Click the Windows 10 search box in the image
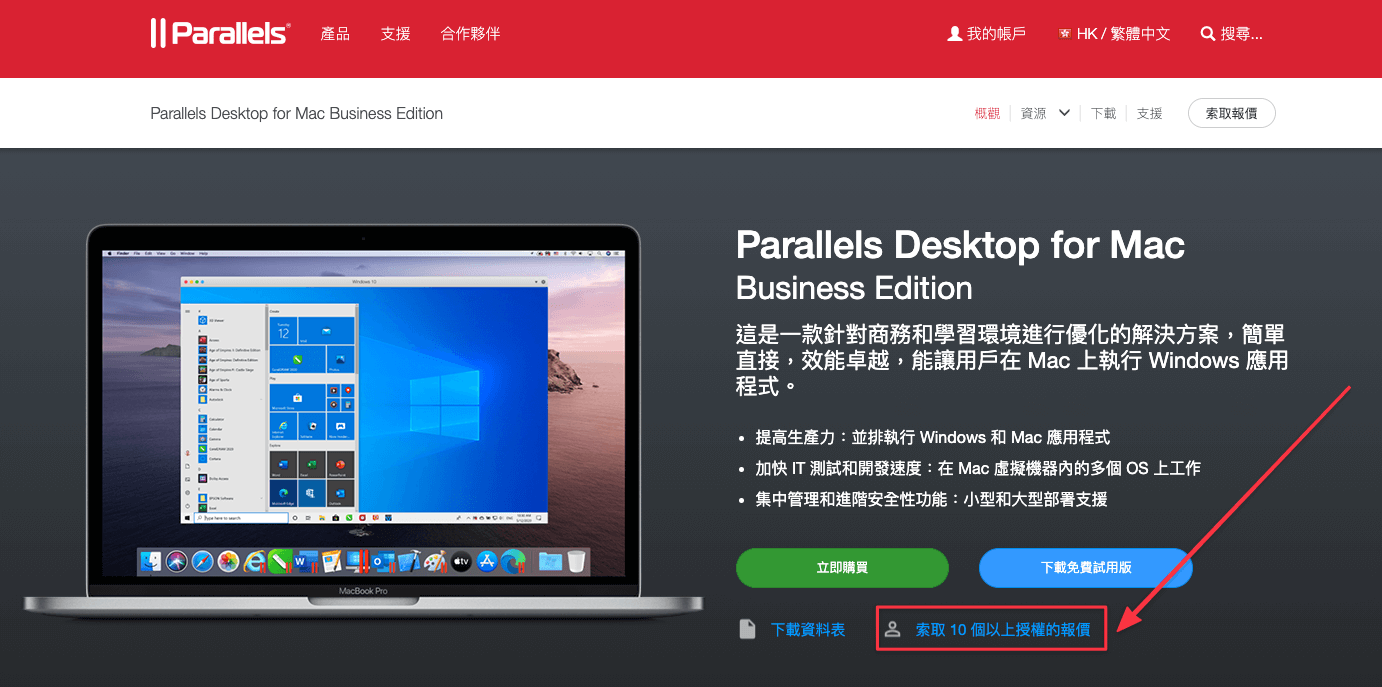This screenshot has width=1382, height=687. [x=240, y=518]
